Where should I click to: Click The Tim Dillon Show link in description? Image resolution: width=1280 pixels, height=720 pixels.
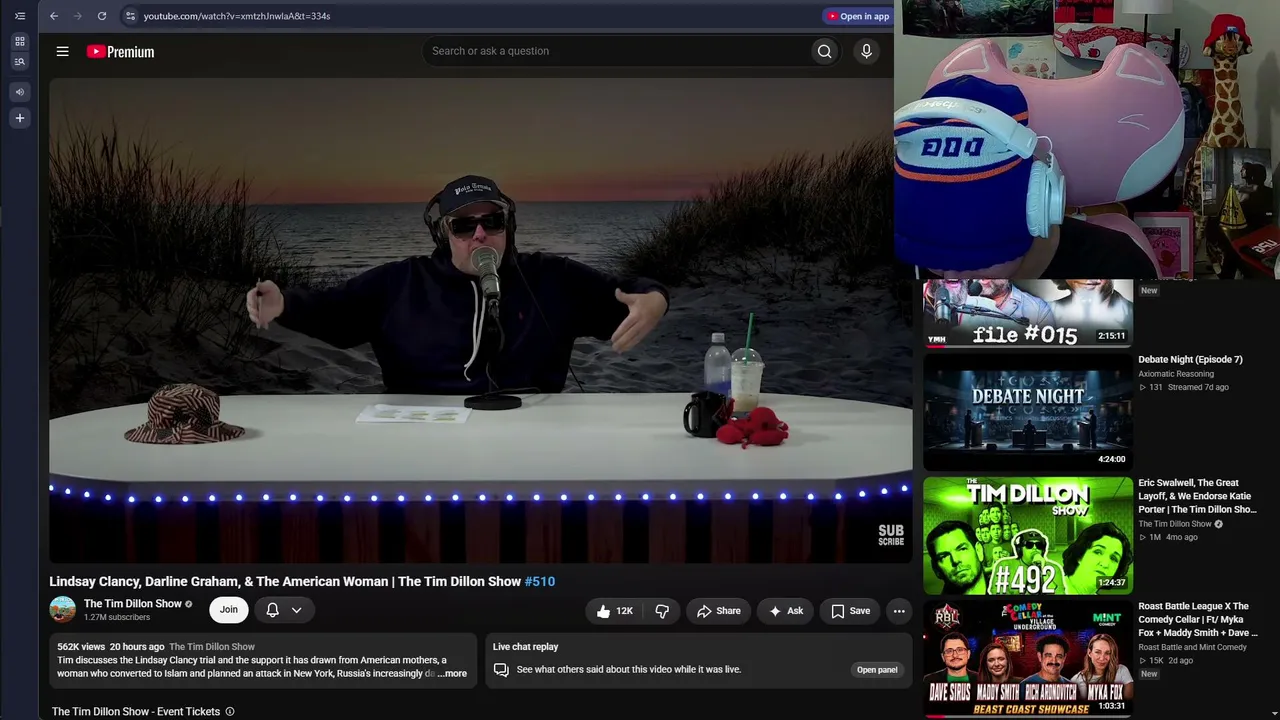click(212, 647)
